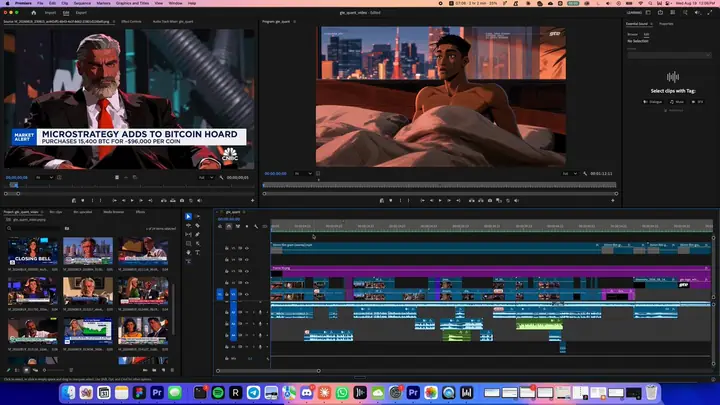Open the Graphics and Titles menu
This screenshot has height=405, width=720.
[x=132, y=3]
